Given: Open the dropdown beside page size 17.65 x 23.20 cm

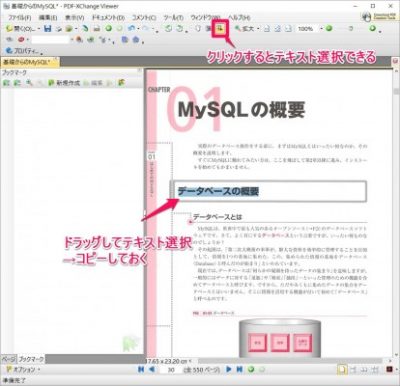Looking at the screenshot, I should pyautogui.click(x=190, y=361).
